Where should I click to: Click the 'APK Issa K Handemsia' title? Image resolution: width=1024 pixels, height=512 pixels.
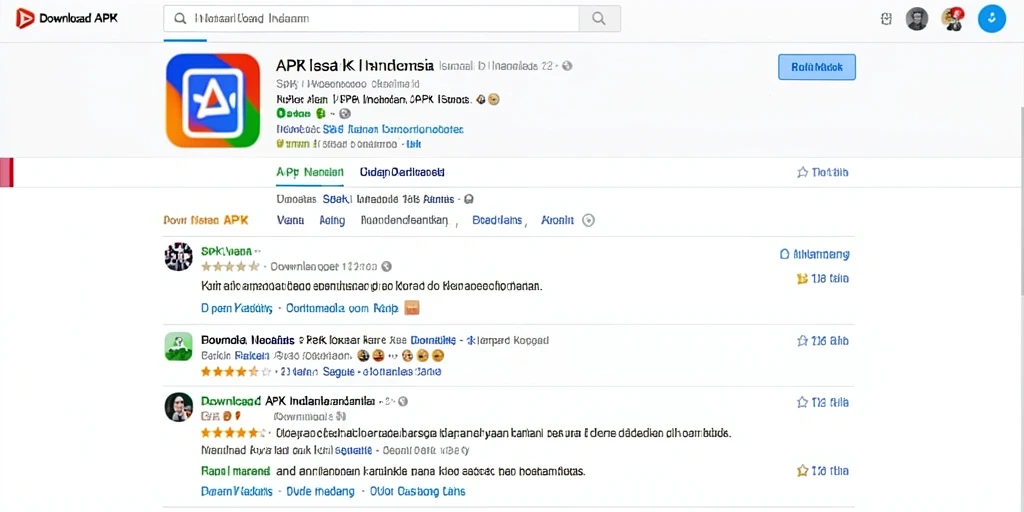tap(355, 65)
